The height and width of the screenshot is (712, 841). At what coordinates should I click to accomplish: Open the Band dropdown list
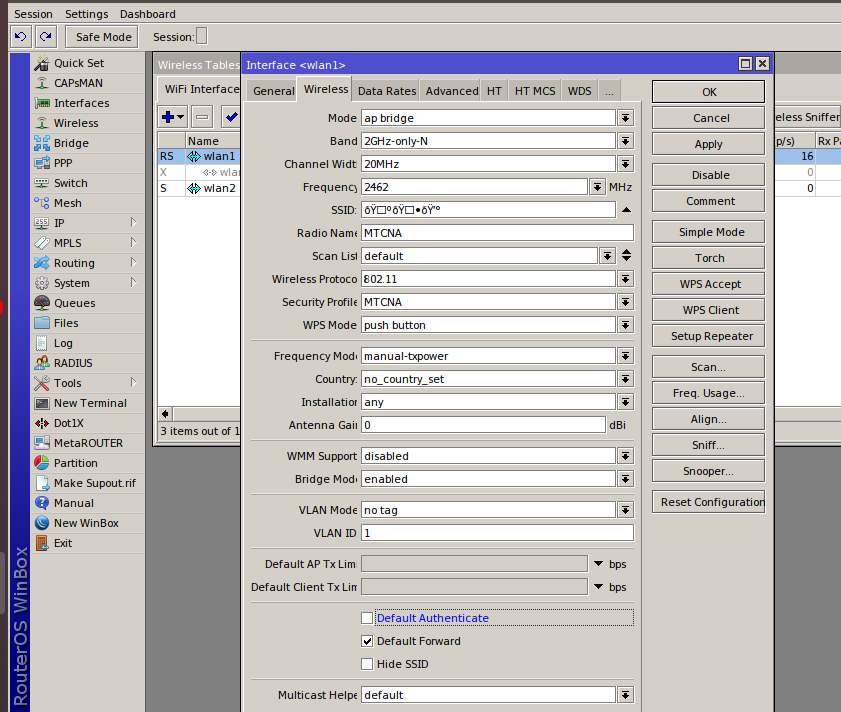625,141
